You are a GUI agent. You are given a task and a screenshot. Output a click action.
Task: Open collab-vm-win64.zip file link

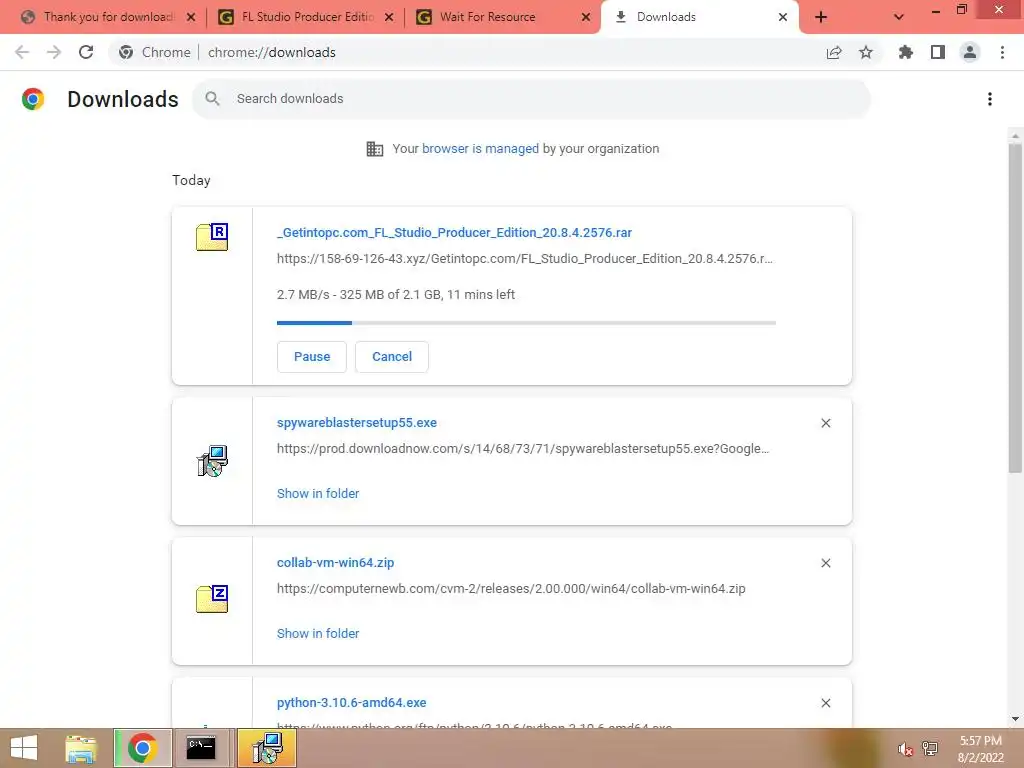coord(336,562)
